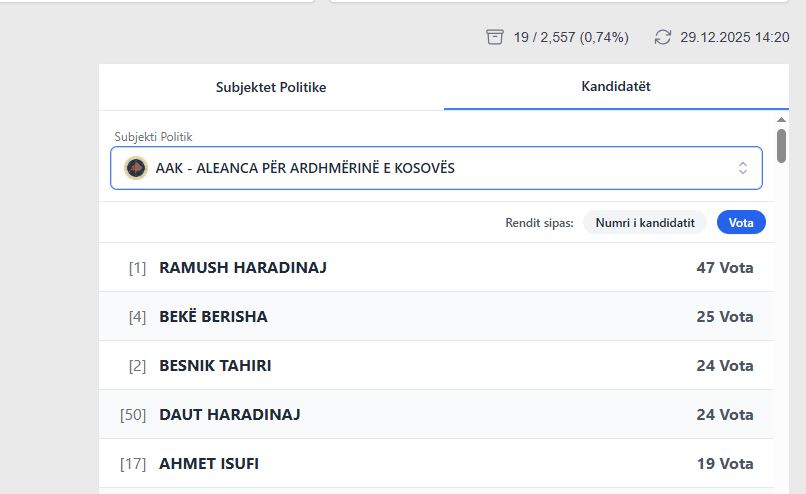Click the AAK party logo icon
The image size is (806, 494).
click(136, 168)
